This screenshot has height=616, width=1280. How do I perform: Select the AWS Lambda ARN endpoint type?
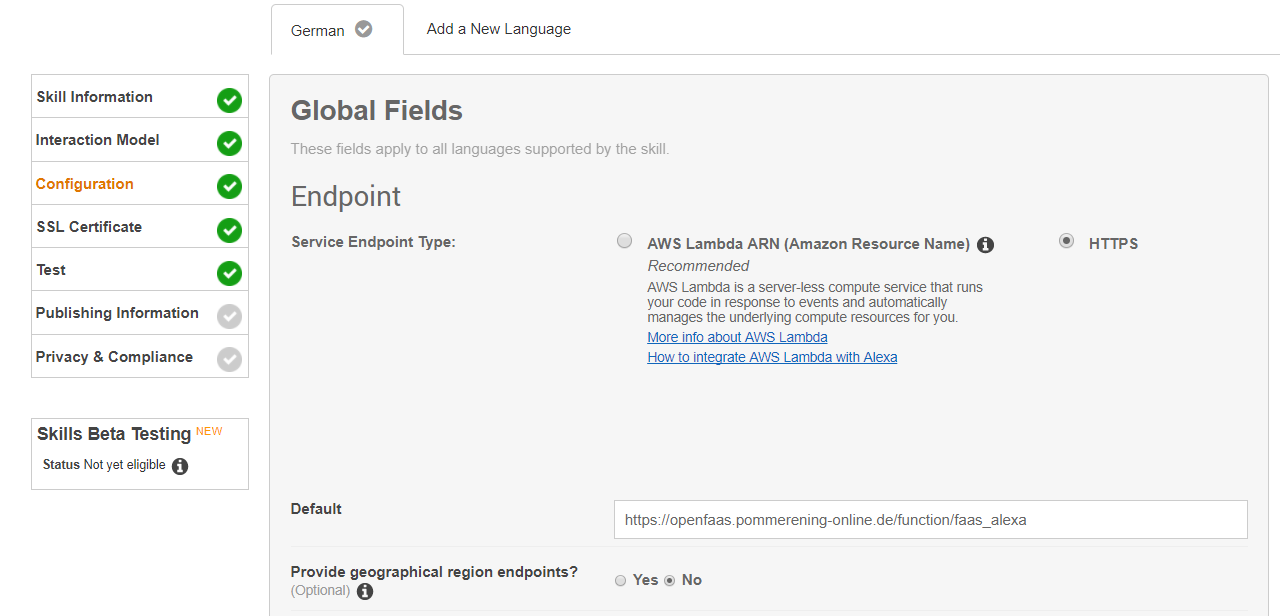pyautogui.click(x=625, y=241)
